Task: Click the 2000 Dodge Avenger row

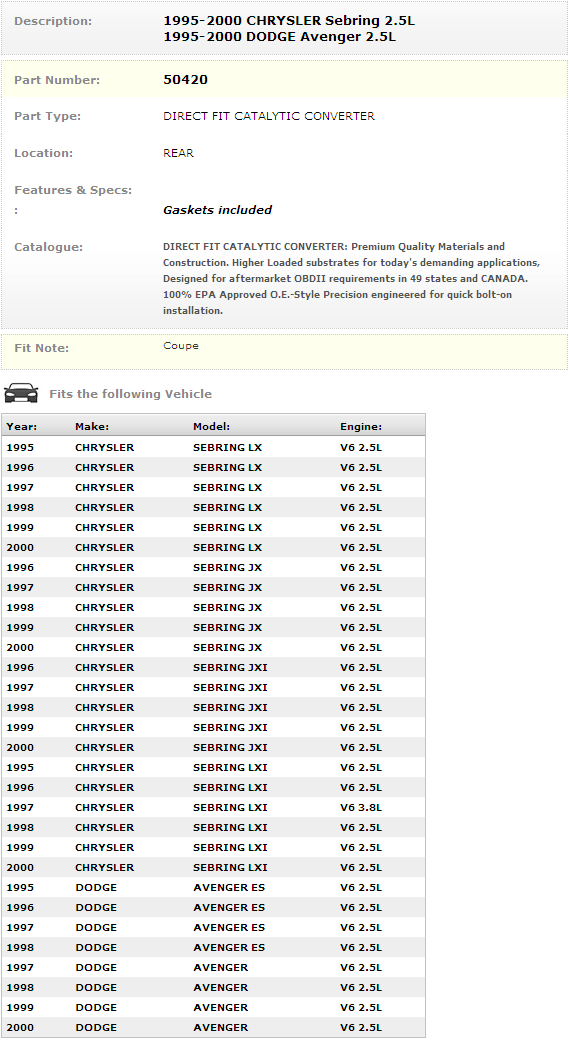Action: (213, 1028)
